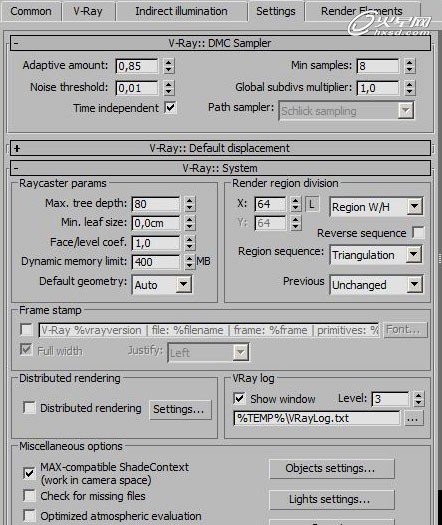Toggle MAX-compatible ShadeContext checkbox
Image resolution: width=442 pixels, height=525 pixels.
click(x=29, y=473)
